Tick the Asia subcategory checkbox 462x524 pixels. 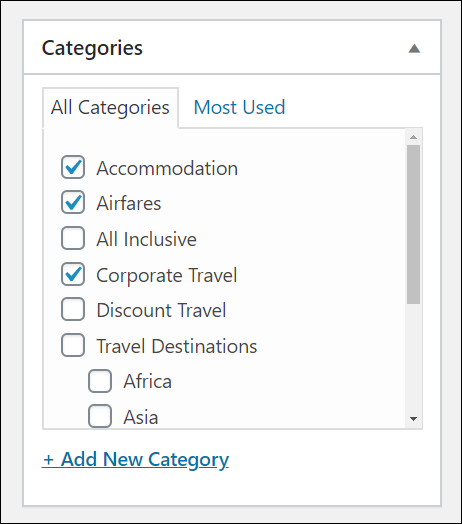100,416
